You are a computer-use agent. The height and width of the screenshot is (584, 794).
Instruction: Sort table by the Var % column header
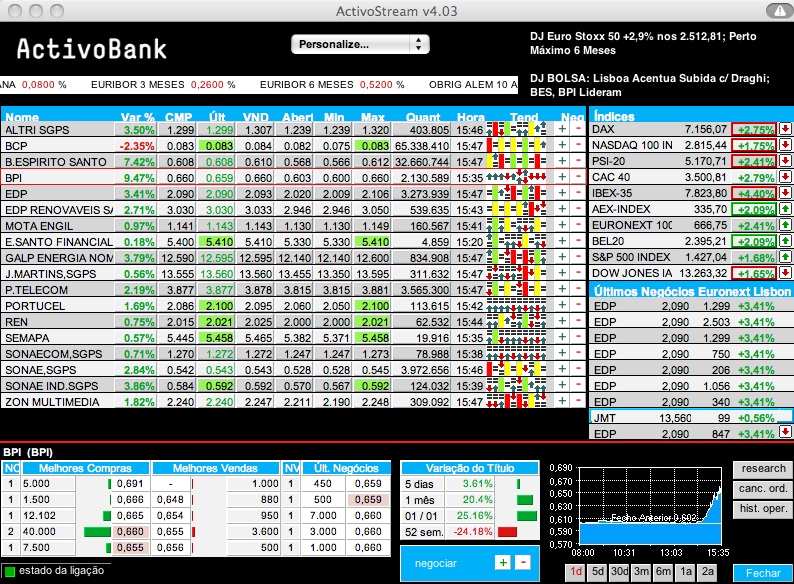click(x=137, y=117)
